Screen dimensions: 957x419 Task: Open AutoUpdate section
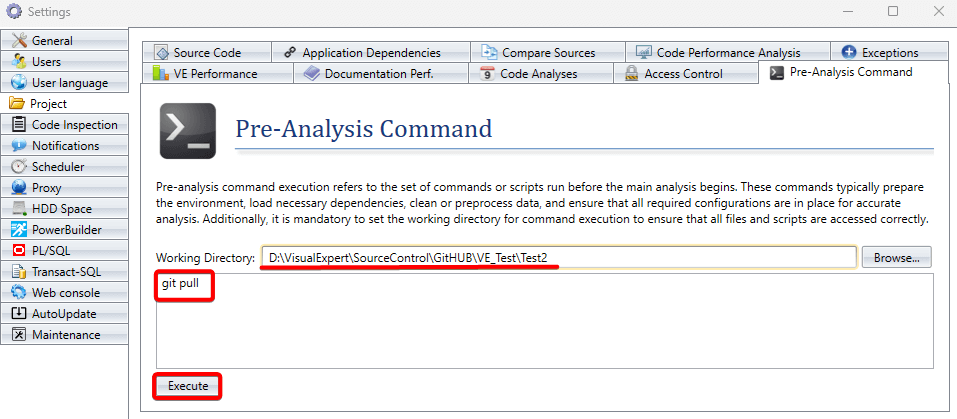(64, 314)
